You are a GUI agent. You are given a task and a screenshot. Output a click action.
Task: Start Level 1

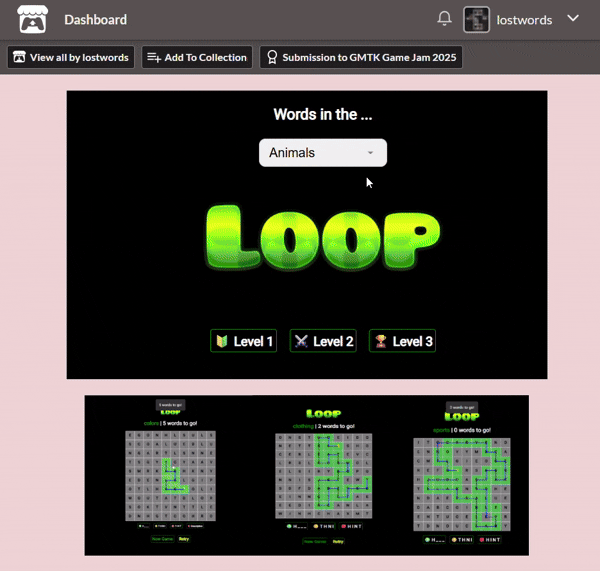point(243,341)
